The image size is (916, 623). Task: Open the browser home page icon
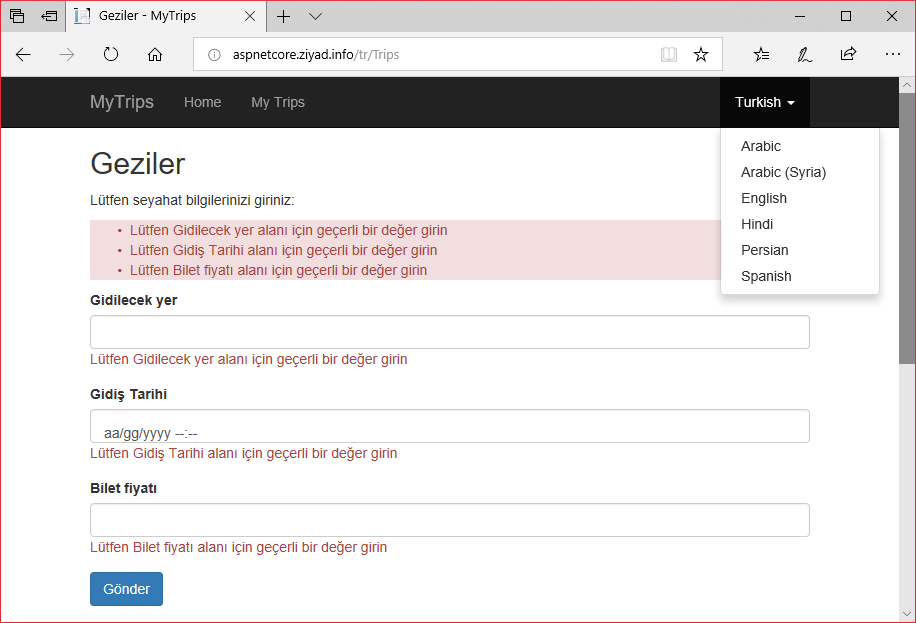click(x=154, y=54)
